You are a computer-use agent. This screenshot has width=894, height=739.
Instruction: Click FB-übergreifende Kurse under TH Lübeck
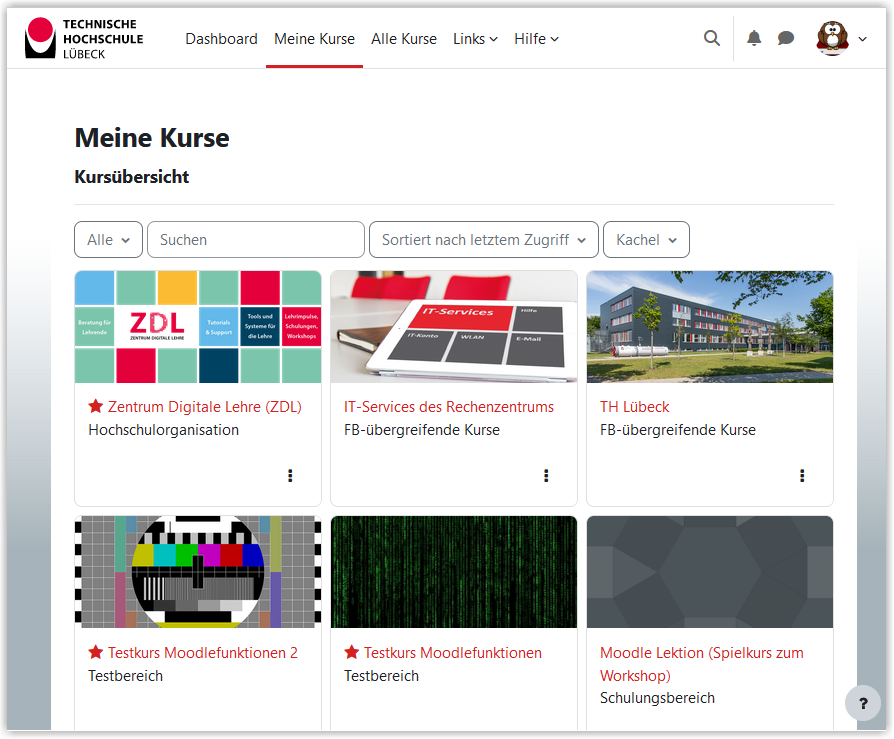(x=678, y=430)
